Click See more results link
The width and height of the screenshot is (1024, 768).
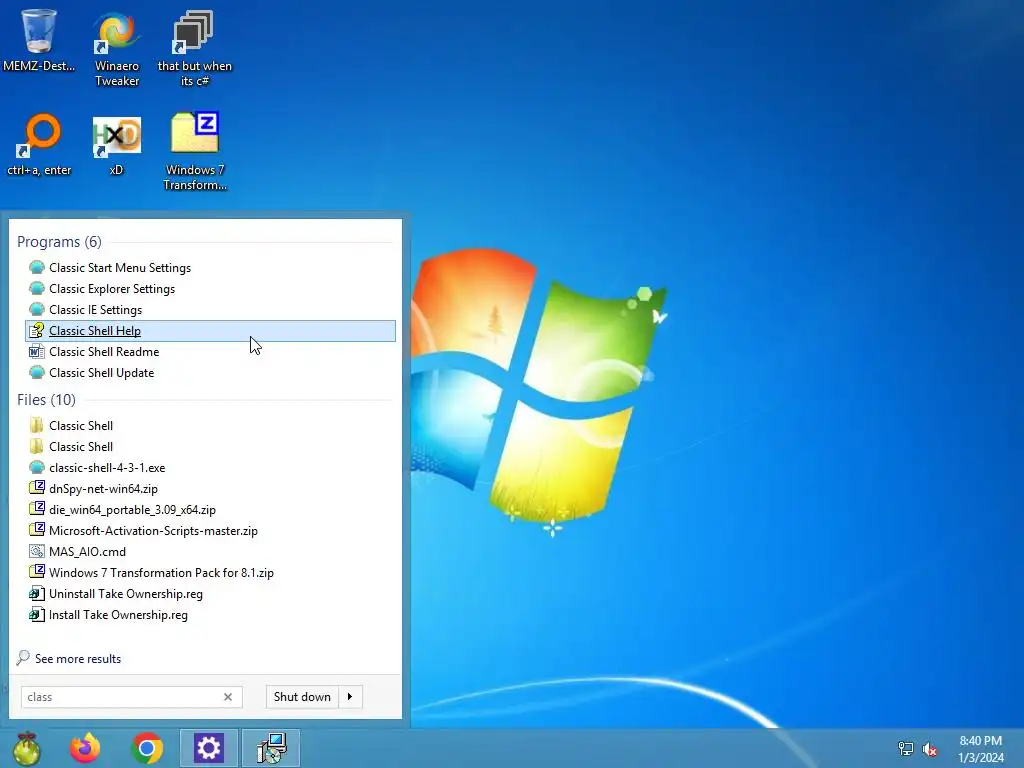[69, 658]
